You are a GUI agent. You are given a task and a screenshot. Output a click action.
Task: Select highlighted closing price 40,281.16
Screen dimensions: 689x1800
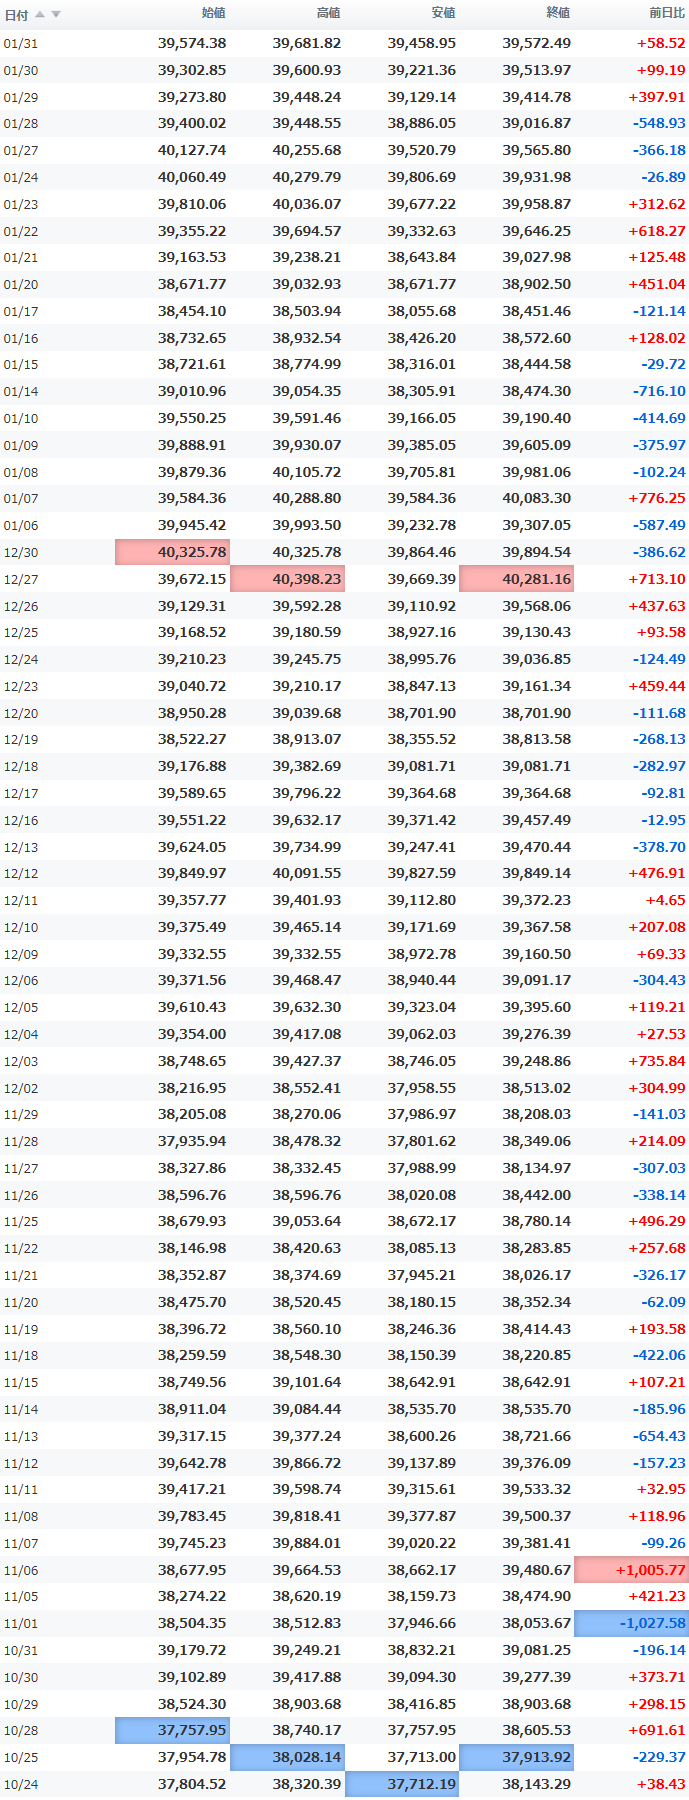click(517, 579)
